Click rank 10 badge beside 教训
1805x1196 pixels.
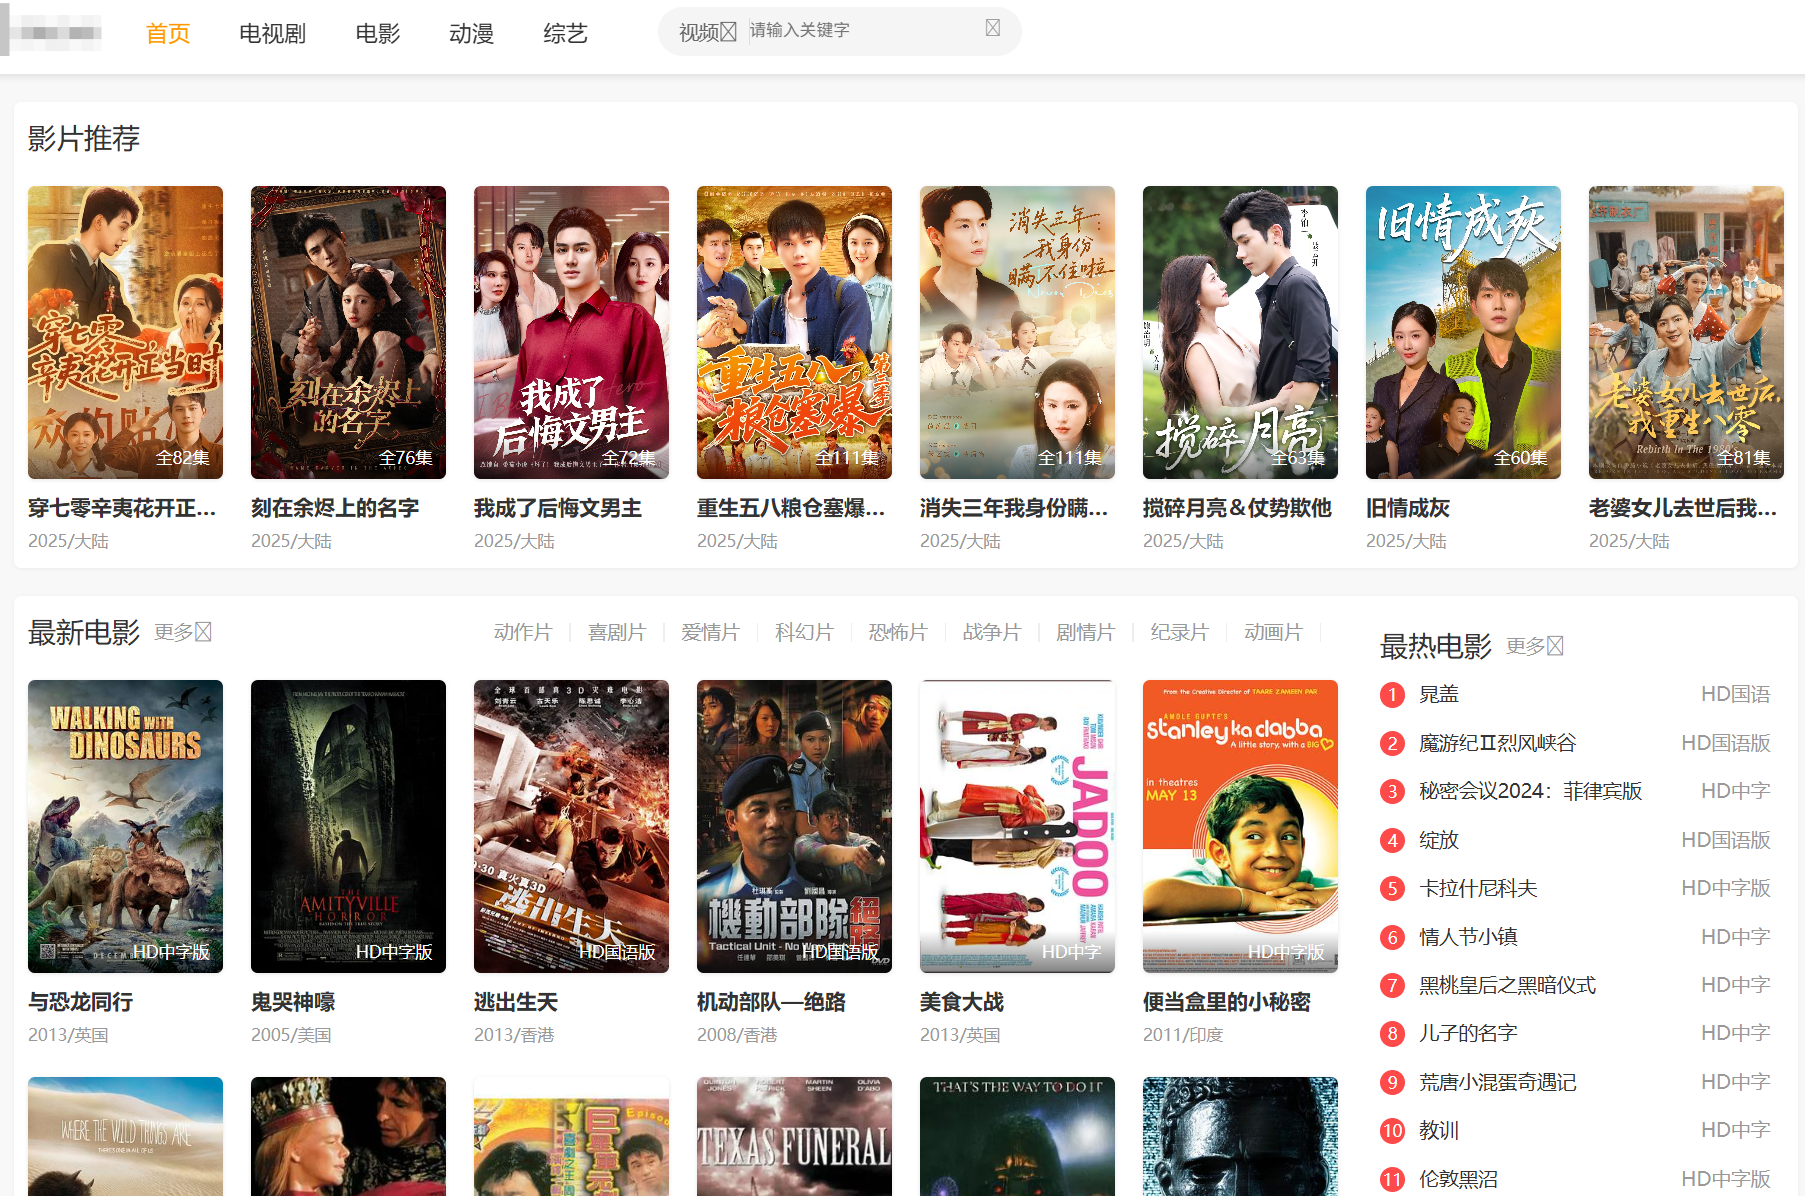(1392, 1131)
